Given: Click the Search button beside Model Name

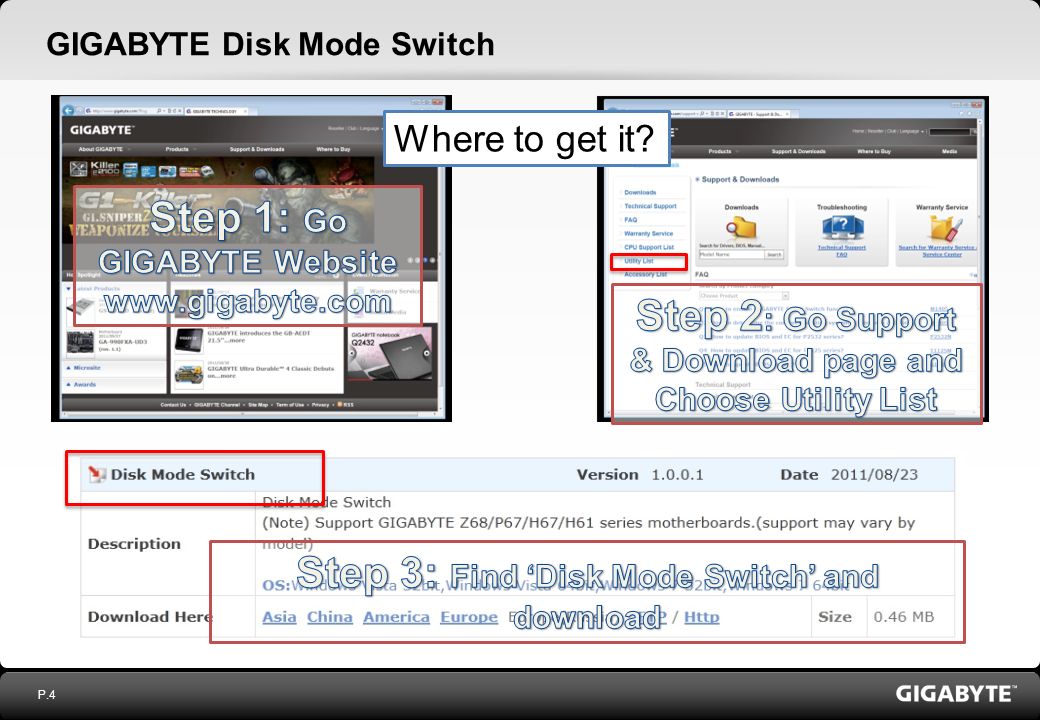Looking at the screenshot, I should click(774, 255).
